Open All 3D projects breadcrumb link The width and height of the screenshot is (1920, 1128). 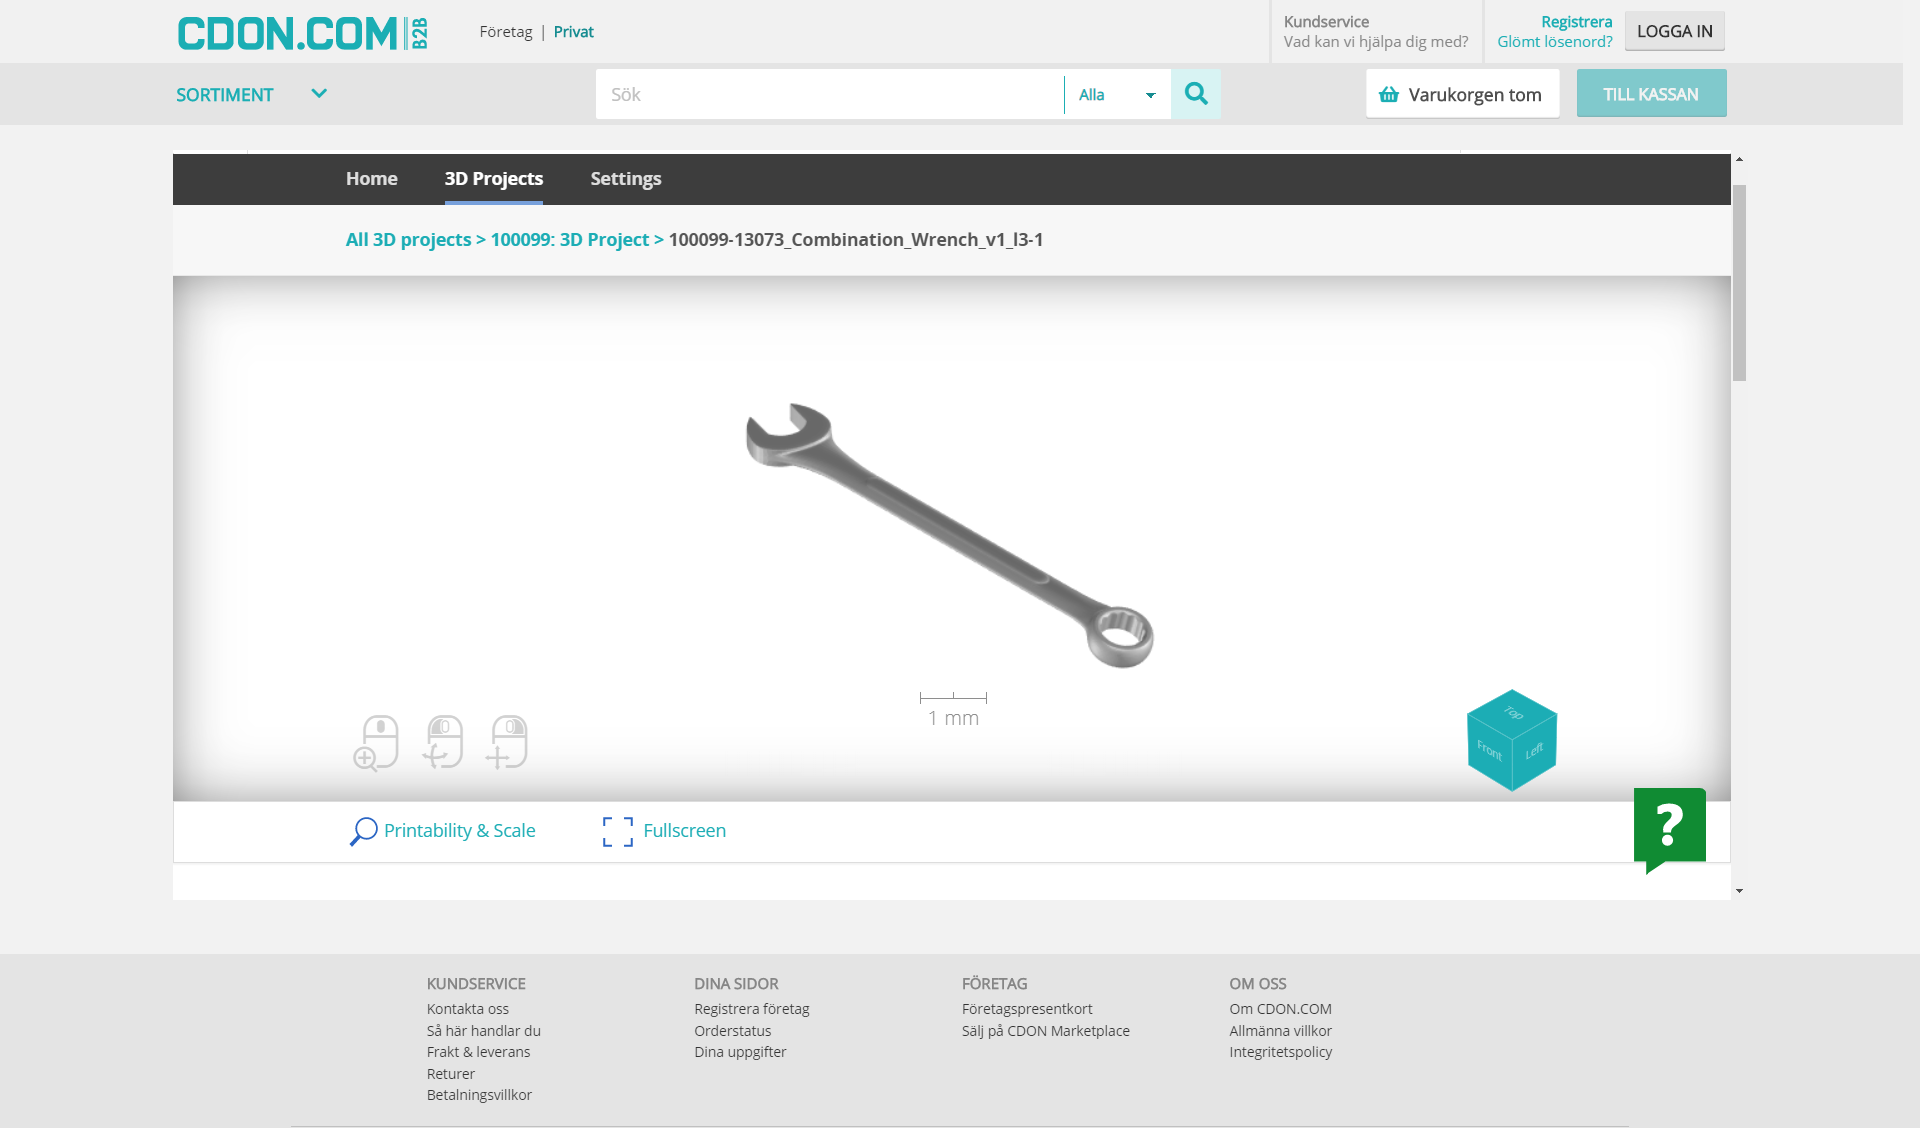408,240
